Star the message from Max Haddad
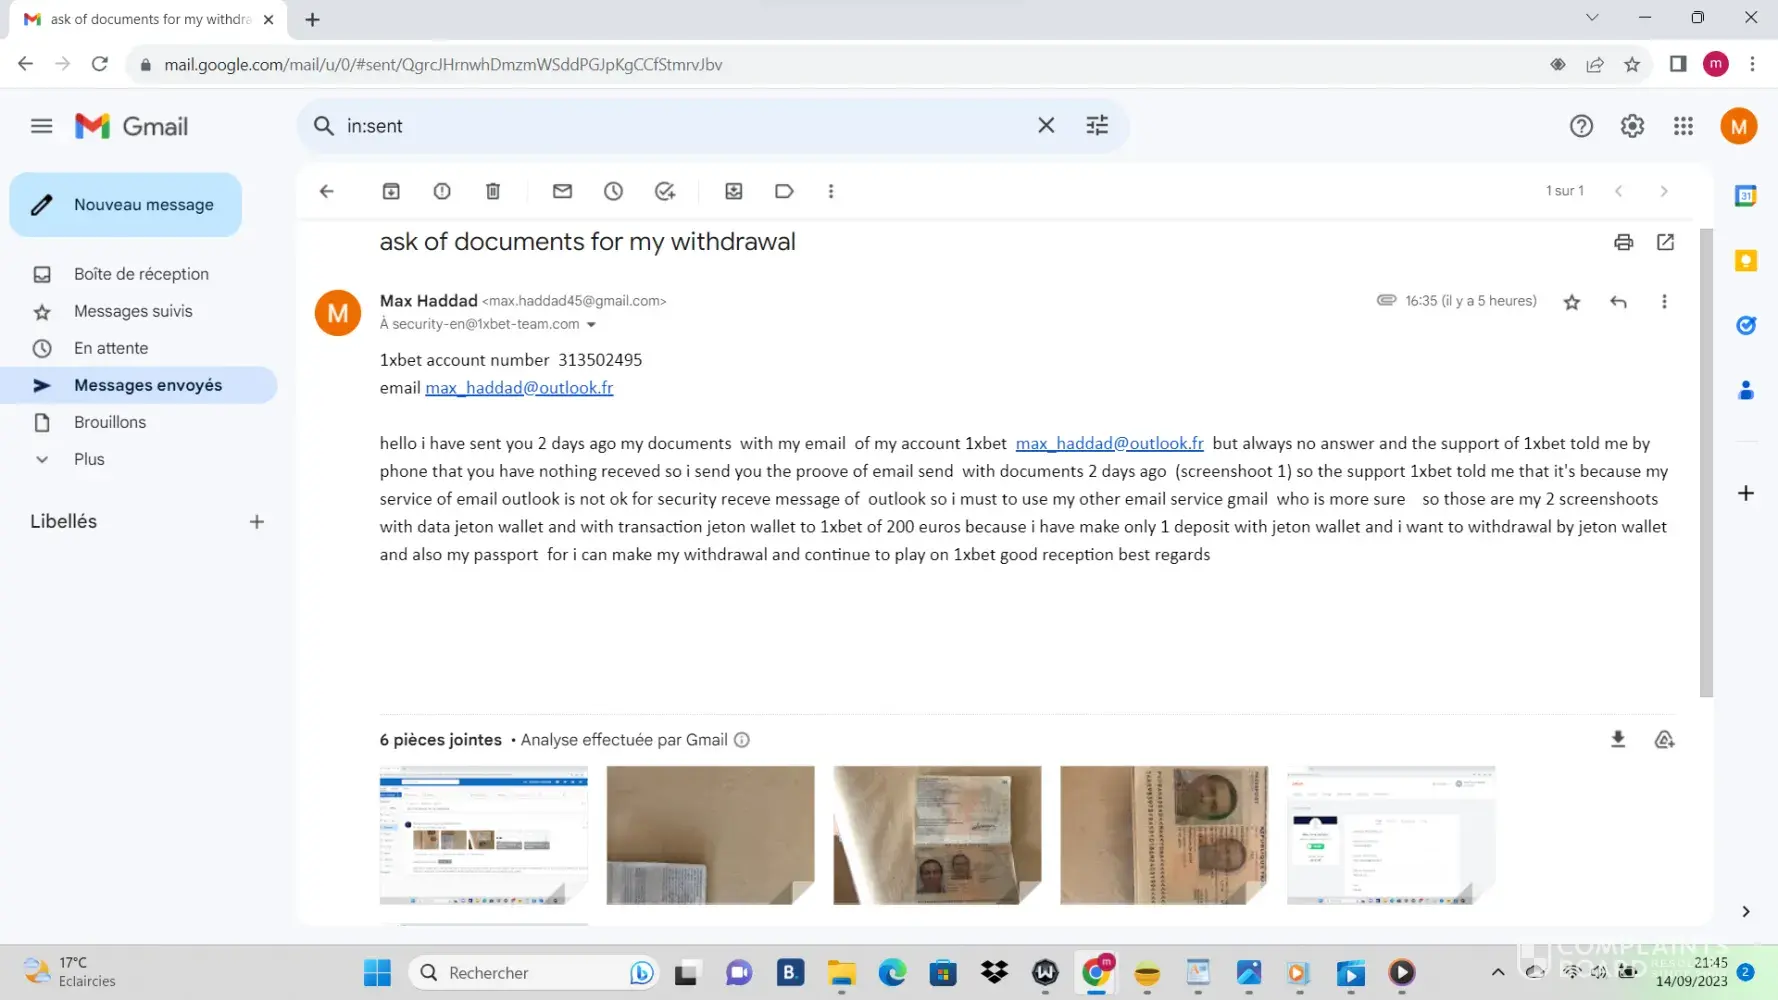The image size is (1778, 1000). [1572, 302]
